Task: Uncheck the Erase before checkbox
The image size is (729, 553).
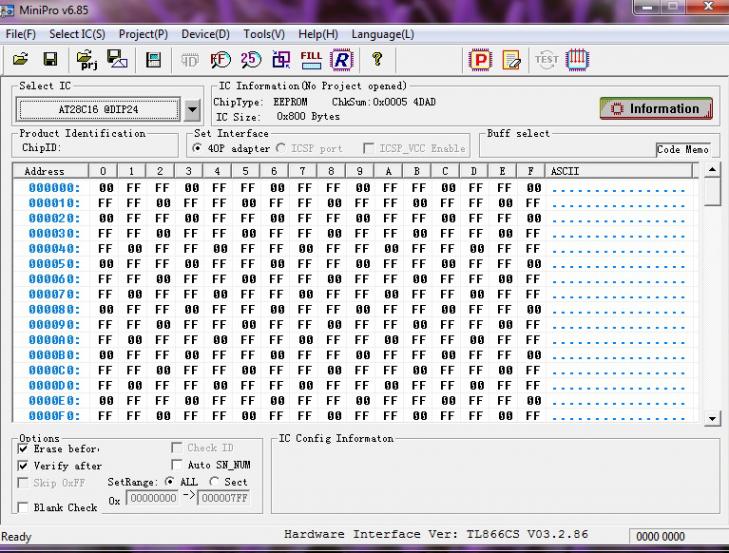Action: click(x=23, y=449)
